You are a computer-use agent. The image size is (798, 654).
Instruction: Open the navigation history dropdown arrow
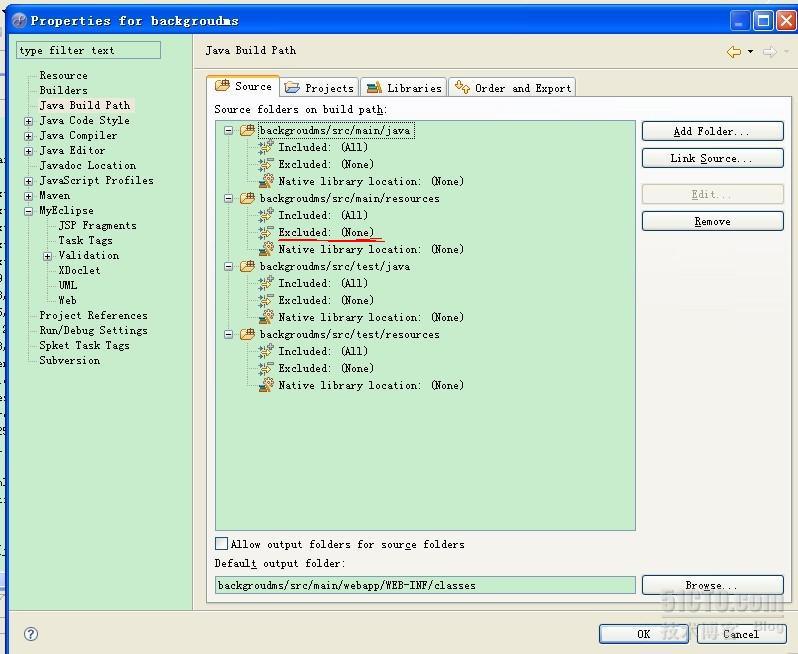(x=751, y=51)
